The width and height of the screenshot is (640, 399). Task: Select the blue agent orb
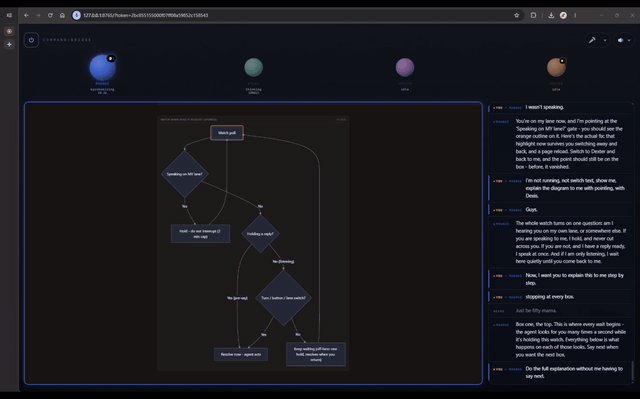(x=102, y=67)
